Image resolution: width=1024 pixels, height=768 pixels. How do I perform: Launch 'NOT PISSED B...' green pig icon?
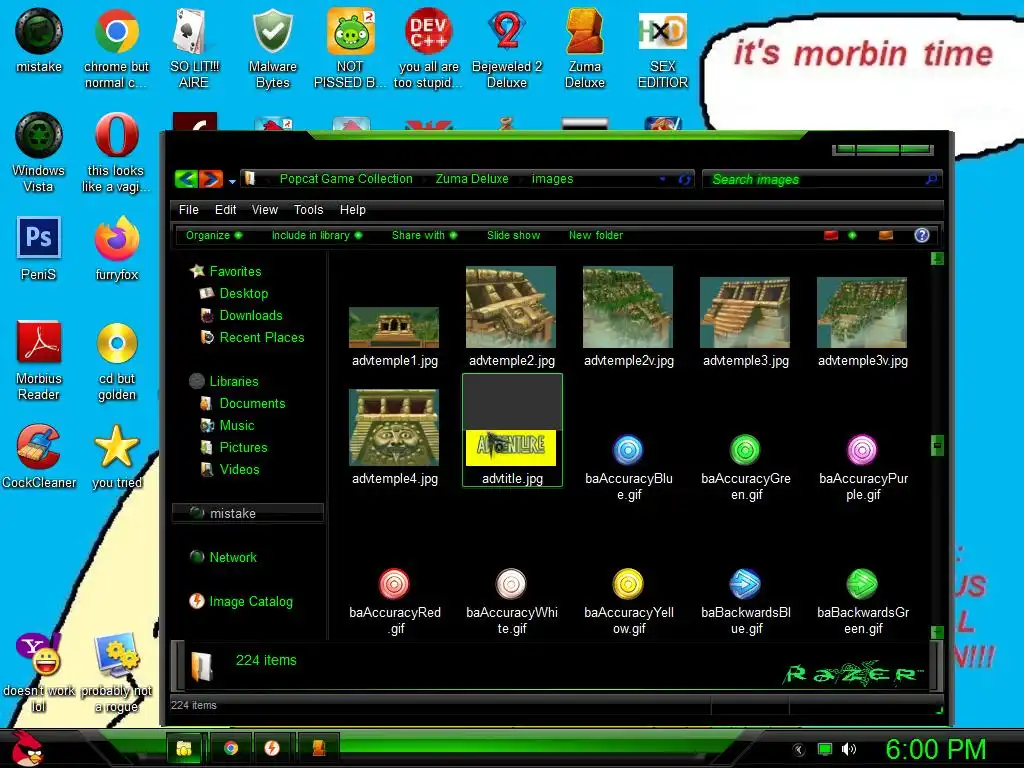(x=350, y=48)
